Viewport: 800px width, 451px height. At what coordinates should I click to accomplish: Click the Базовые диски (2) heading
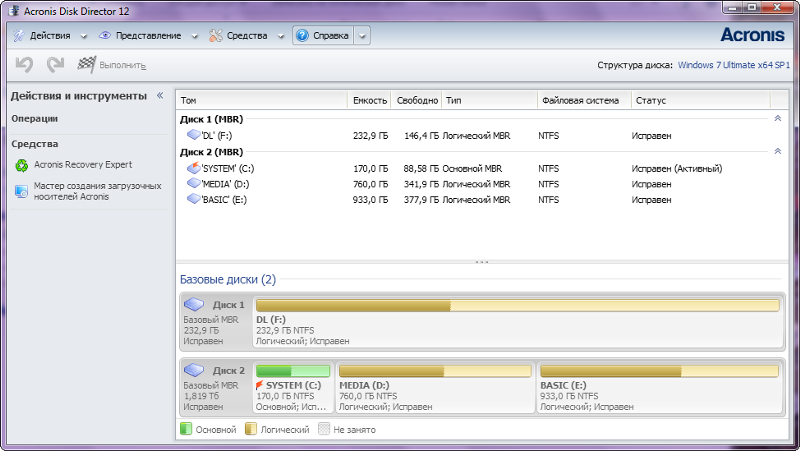[228, 280]
